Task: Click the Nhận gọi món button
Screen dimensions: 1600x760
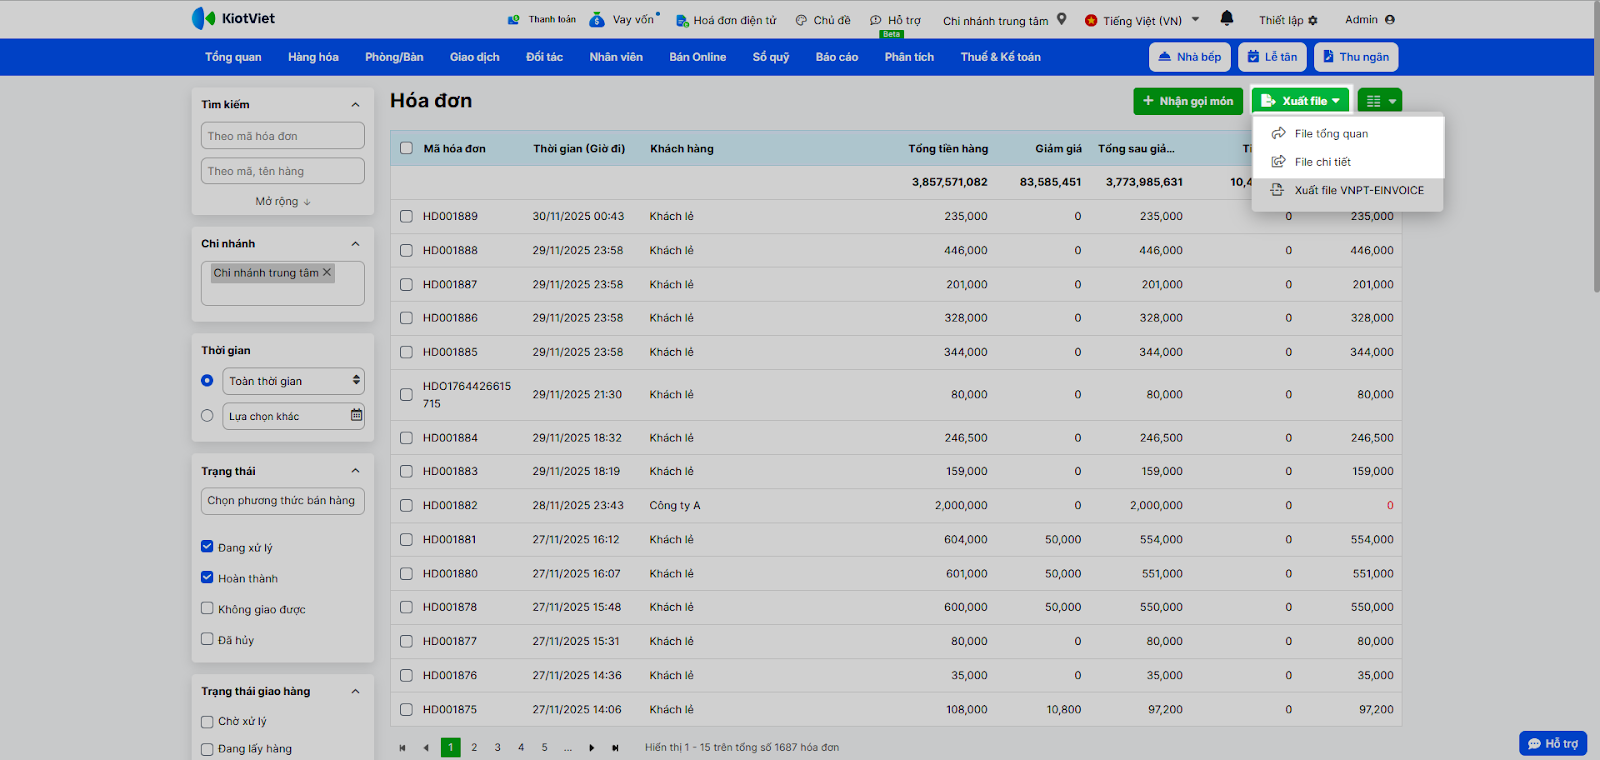Action: pyautogui.click(x=1187, y=101)
